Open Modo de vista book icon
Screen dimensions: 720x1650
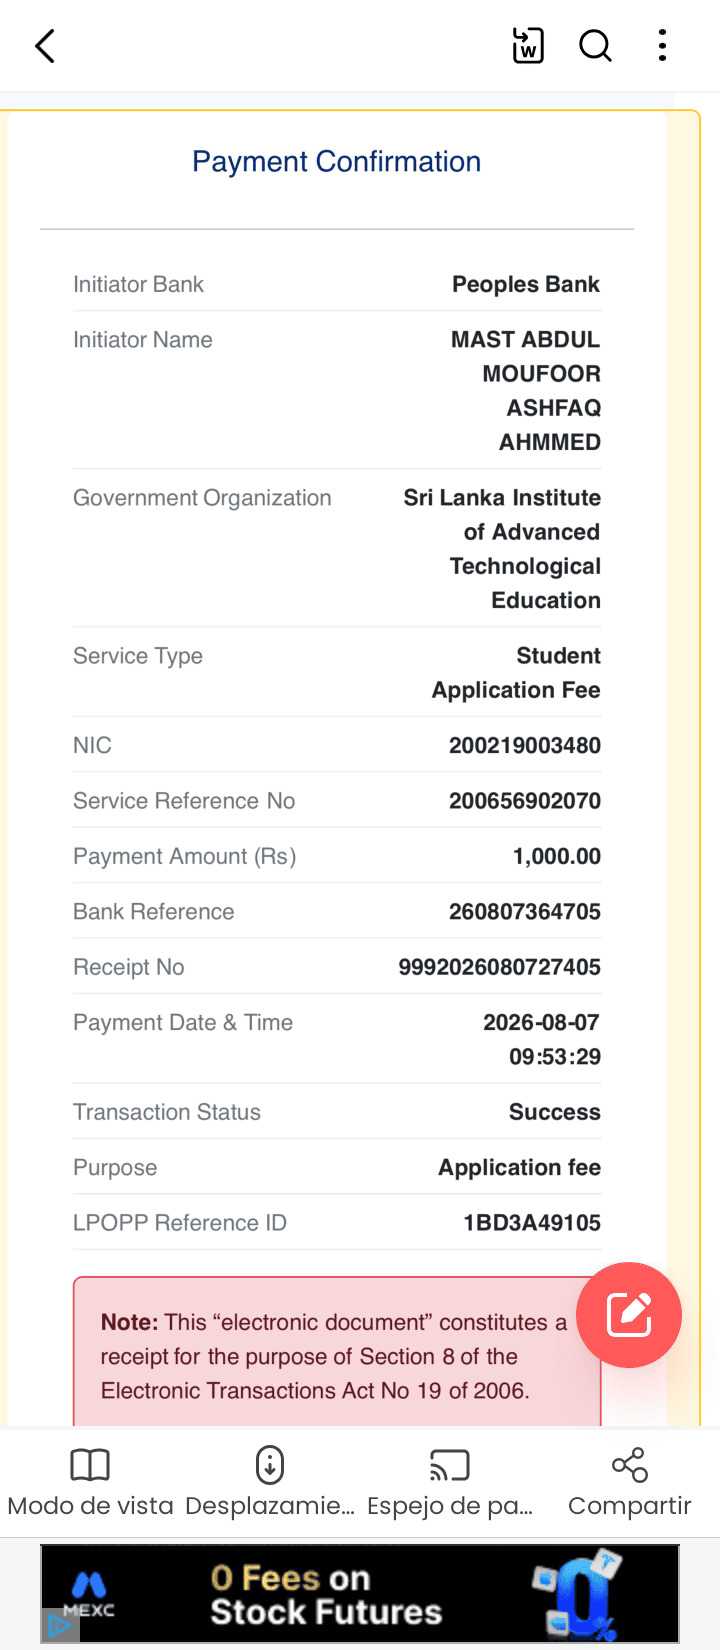click(x=90, y=1465)
